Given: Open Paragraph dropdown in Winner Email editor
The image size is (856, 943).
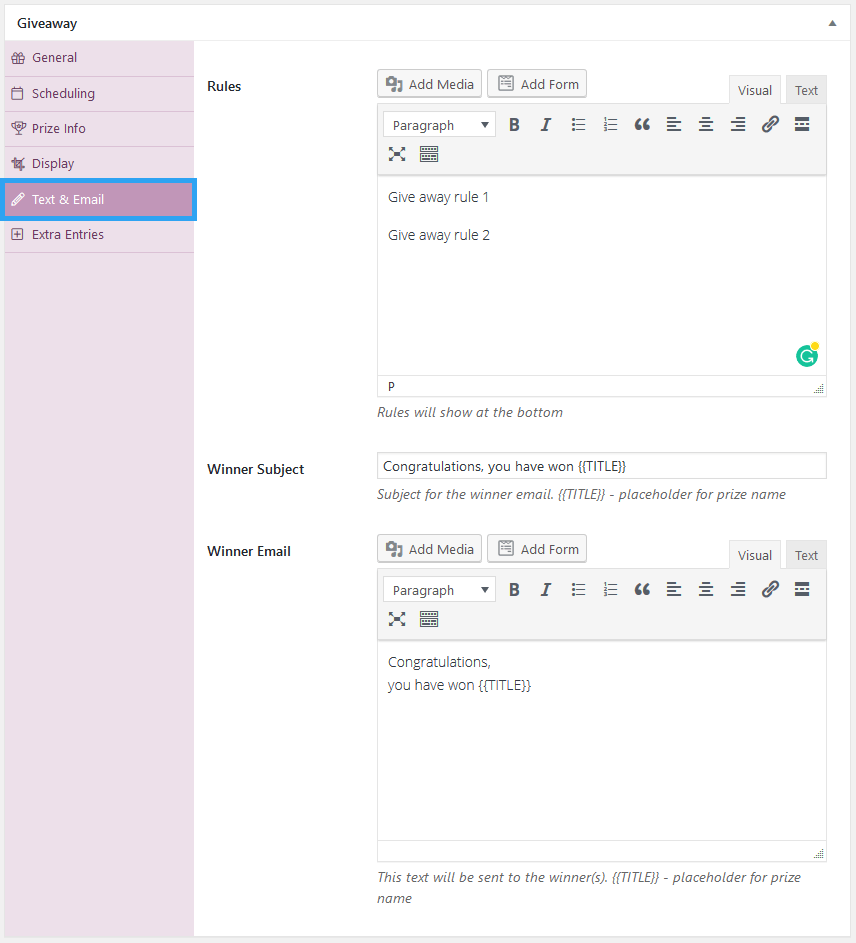Looking at the screenshot, I should (439, 590).
